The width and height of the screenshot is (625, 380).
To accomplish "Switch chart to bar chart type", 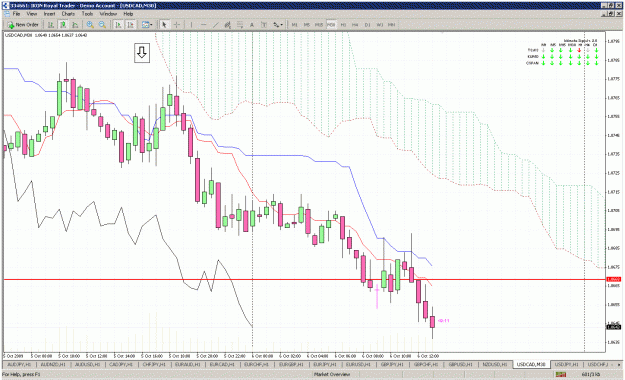I will pos(51,25).
